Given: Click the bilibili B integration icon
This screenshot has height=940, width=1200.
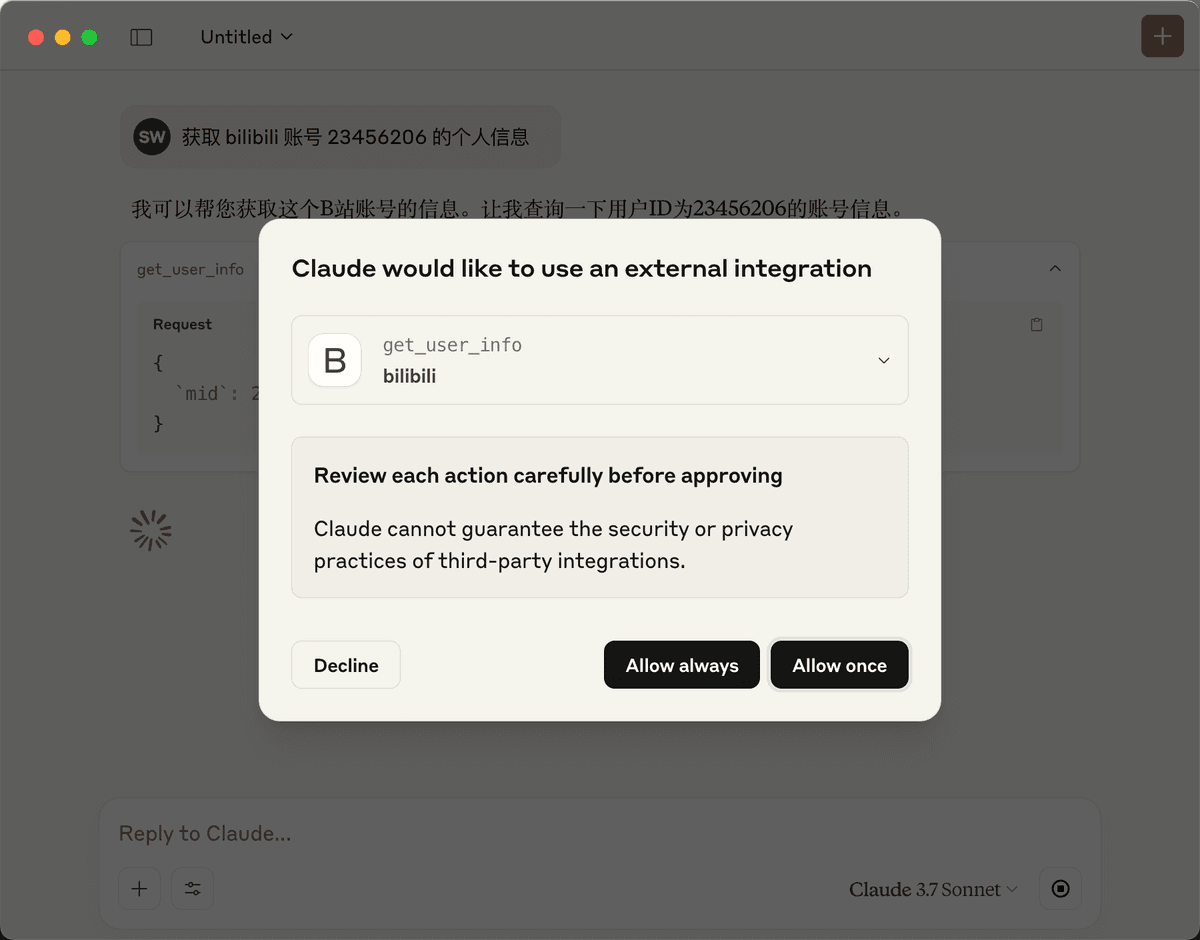Looking at the screenshot, I should [x=335, y=360].
